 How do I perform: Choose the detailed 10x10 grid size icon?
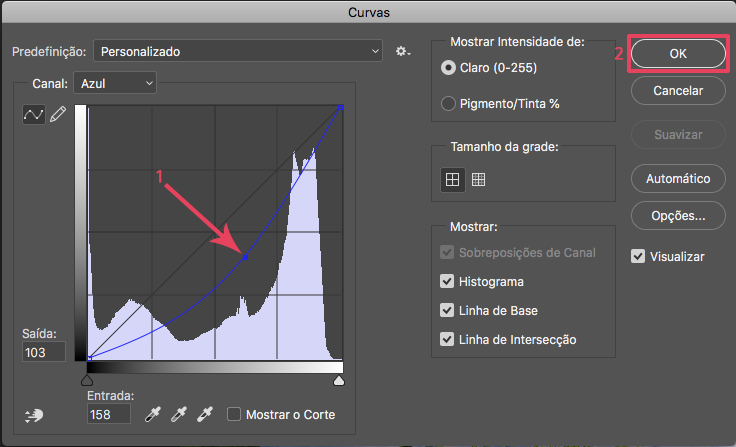pyautogui.click(x=478, y=179)
